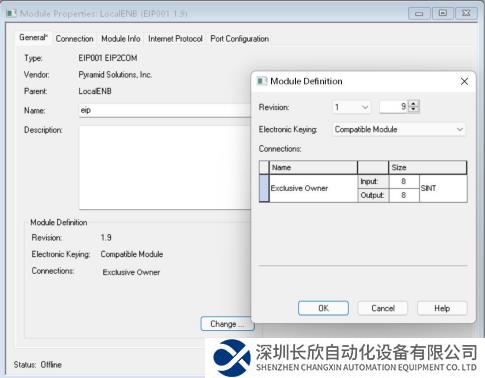Increase minor revision with up arrow

coord(413,104)
